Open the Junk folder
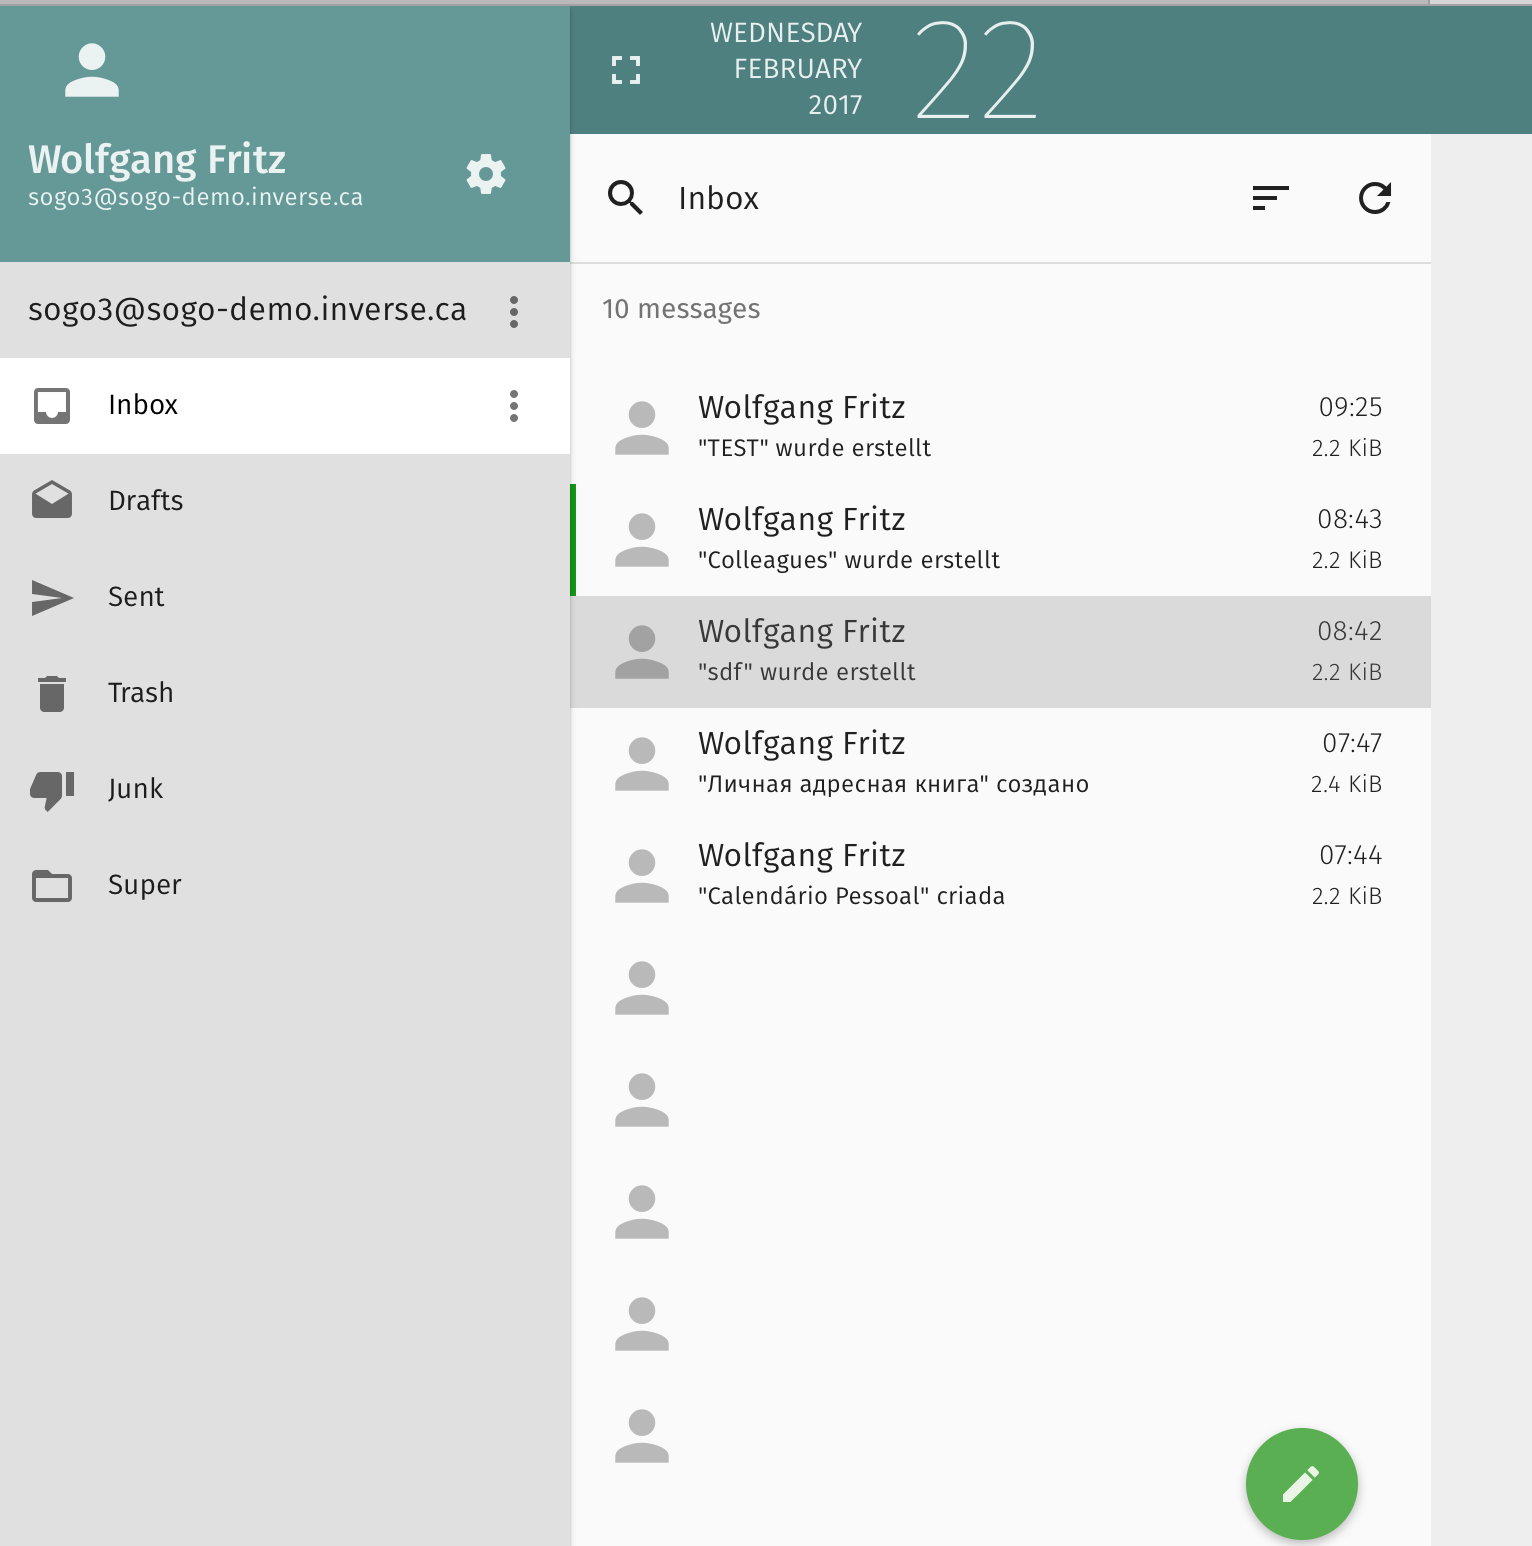1532x1546 pixels. click(x=135, y=789)
